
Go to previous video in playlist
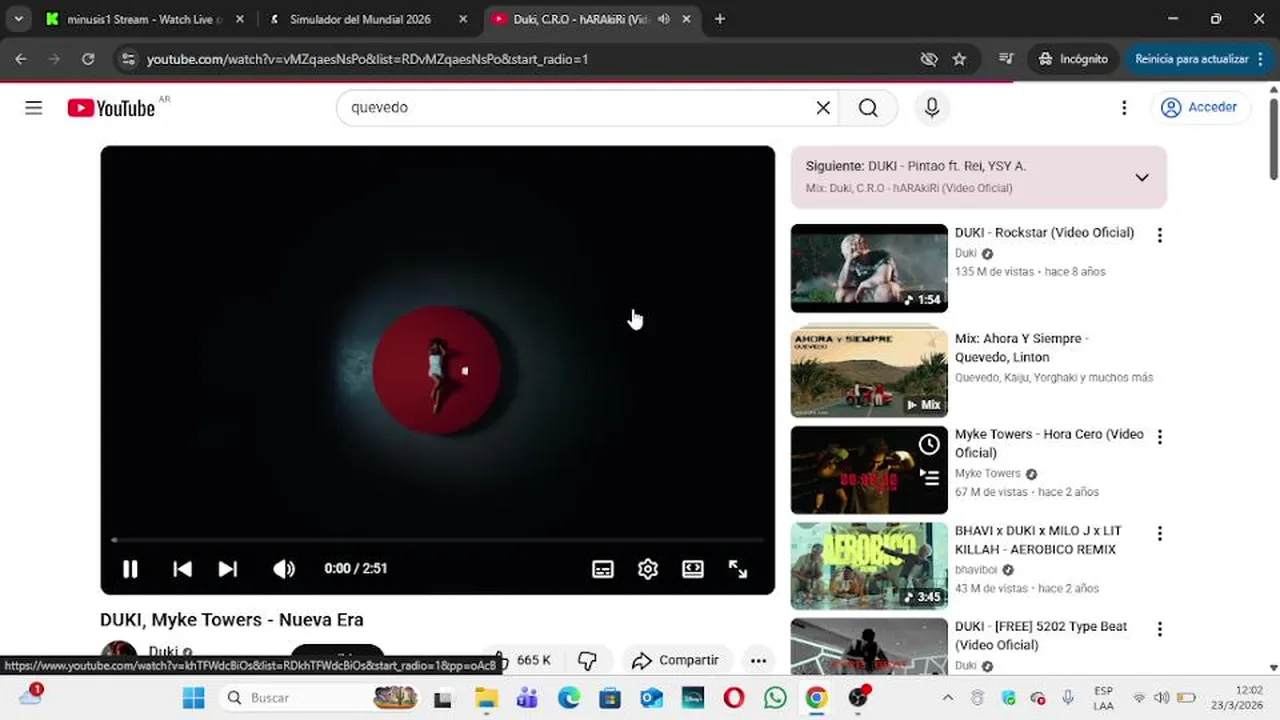tap(182, 569)
